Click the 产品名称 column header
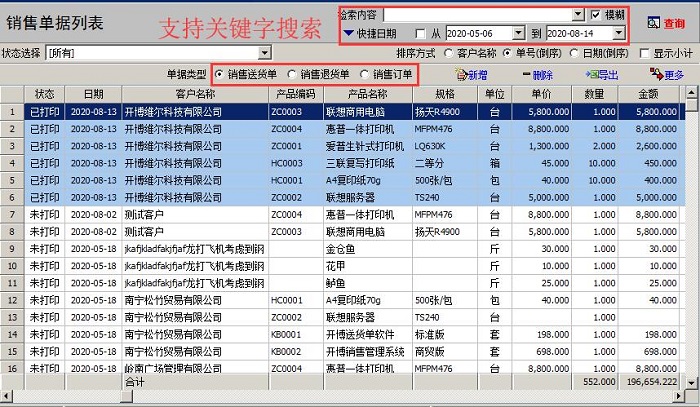The width and height of the screenshot is (700, 407). pyautogui.click(x=368, y=94)
